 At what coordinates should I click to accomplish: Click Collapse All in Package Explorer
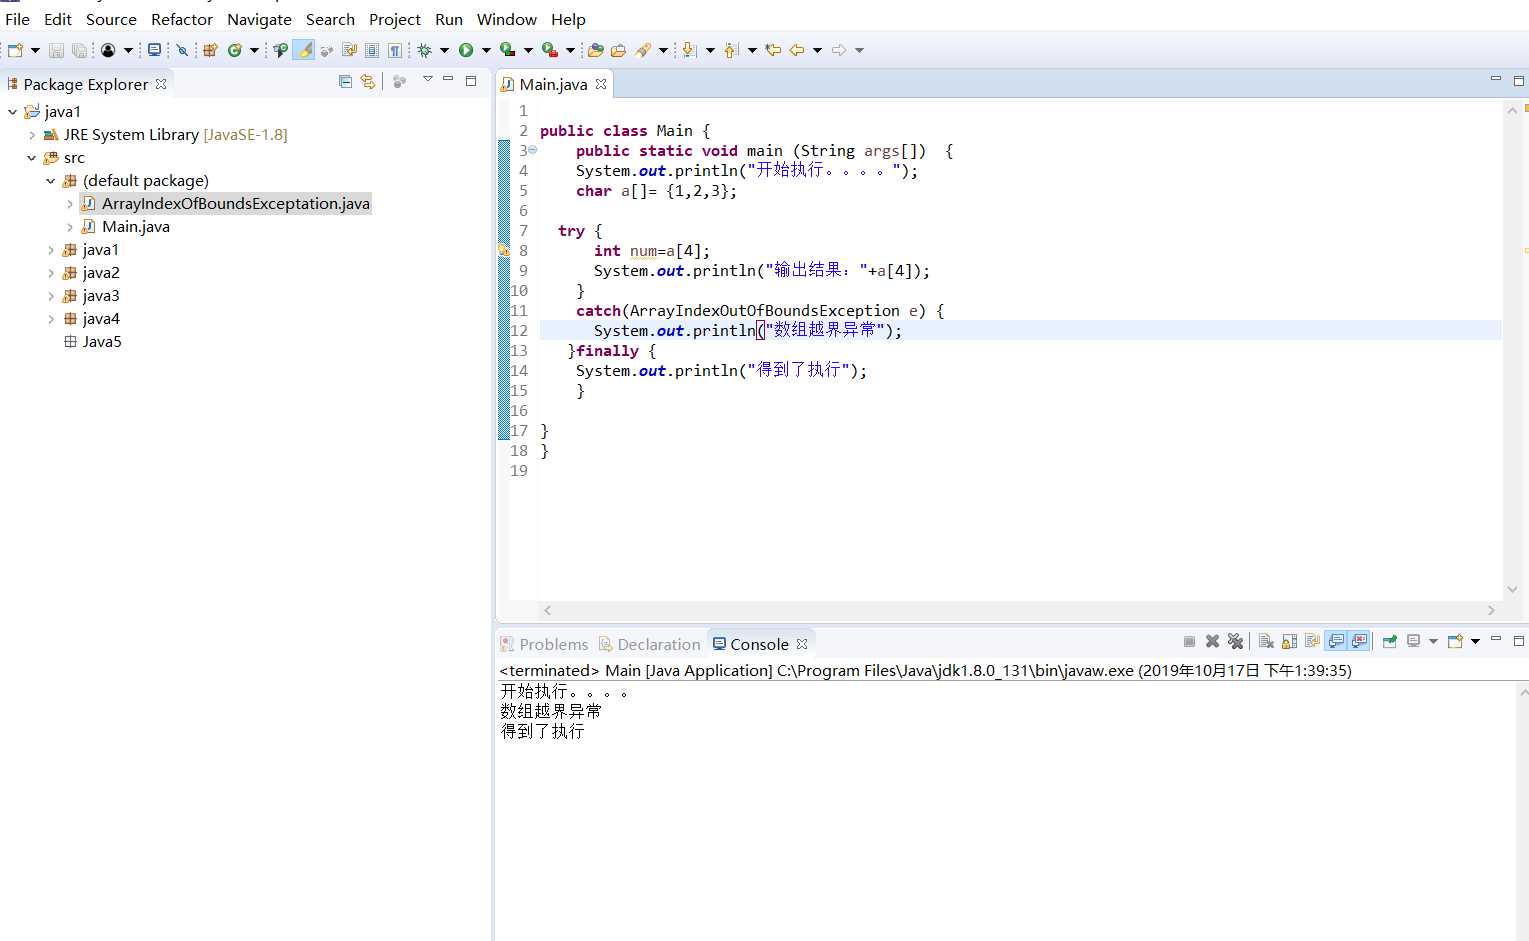(x=345, y=82)
